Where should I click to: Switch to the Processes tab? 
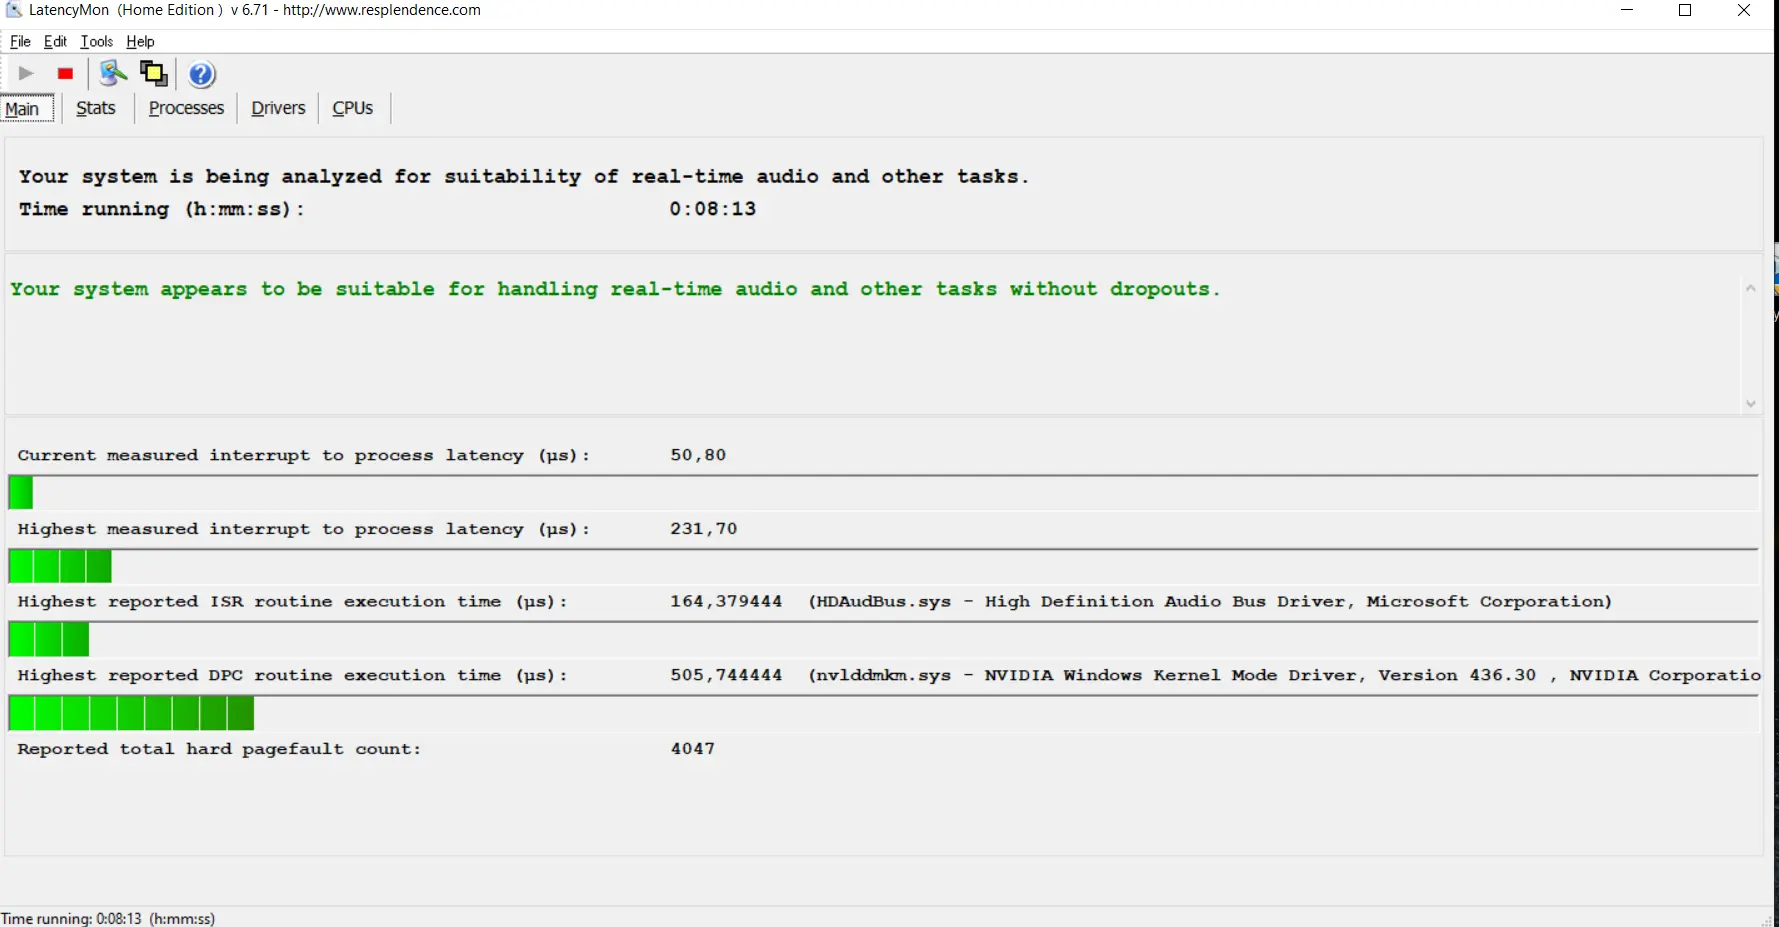pyautogui.click(x=186, y=108)
